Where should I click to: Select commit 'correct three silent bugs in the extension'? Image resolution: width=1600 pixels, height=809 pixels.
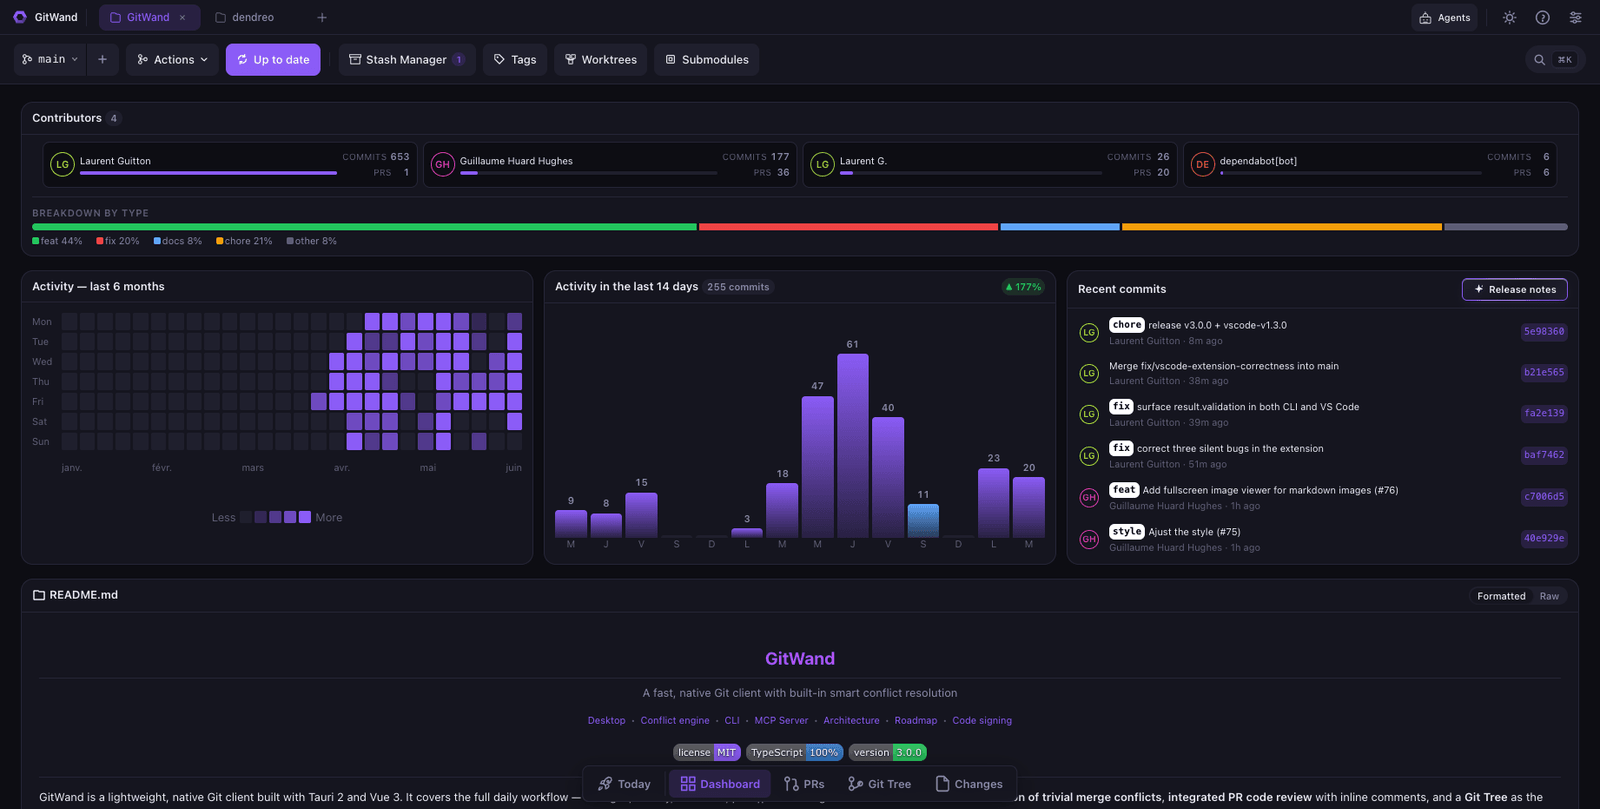(1322, 456)
